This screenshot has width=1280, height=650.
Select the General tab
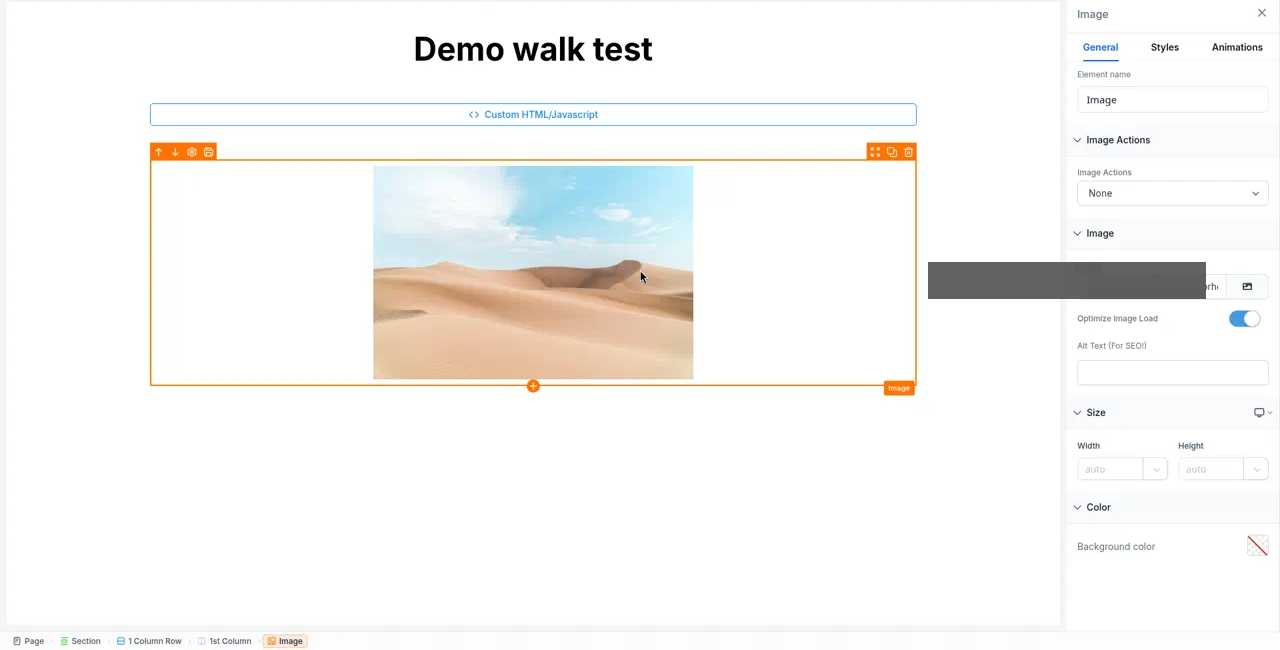coord(1100,47)
